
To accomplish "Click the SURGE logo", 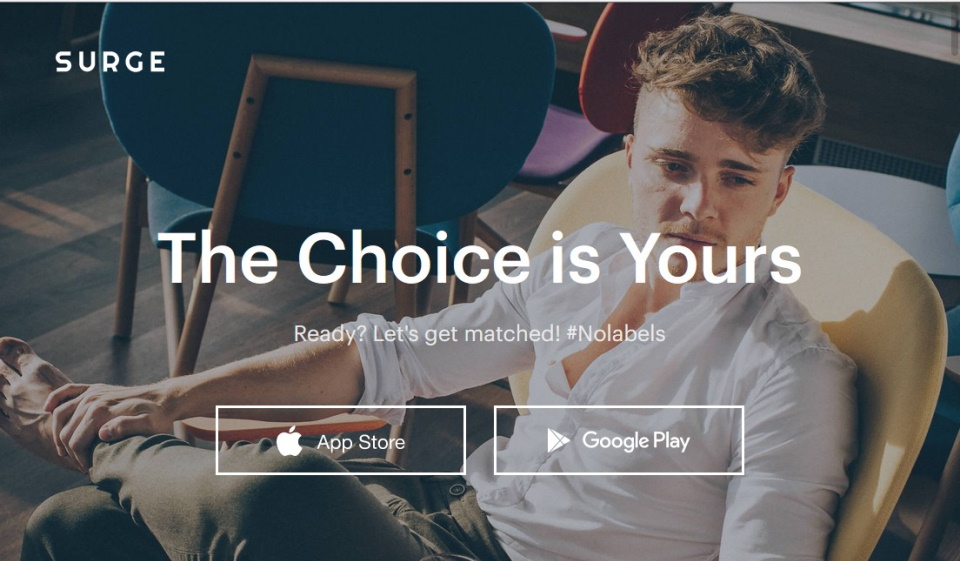I will (x=110, y=61).
